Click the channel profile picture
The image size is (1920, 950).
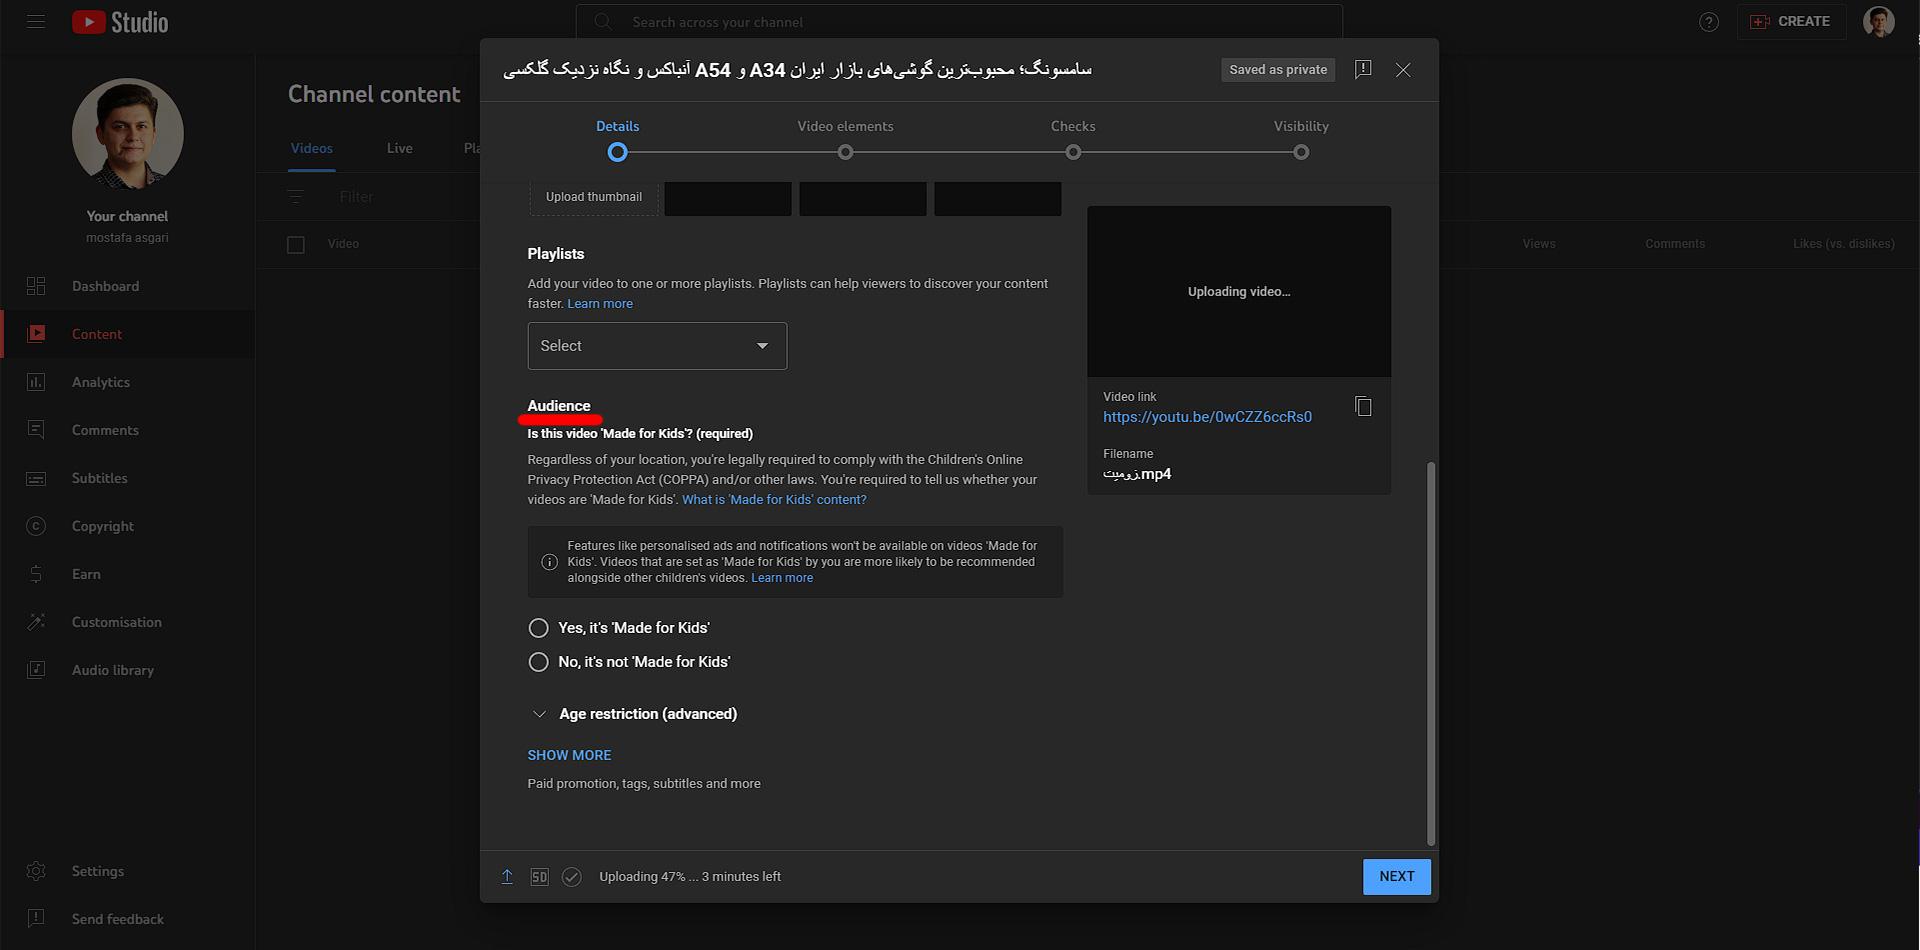tap(128, 134)
